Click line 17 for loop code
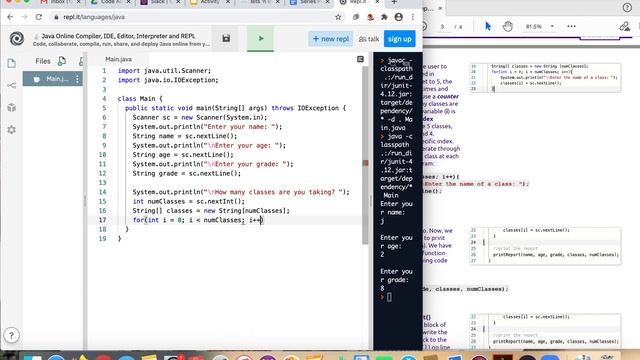This screenshot has height=360, width=640. (198, 220)
